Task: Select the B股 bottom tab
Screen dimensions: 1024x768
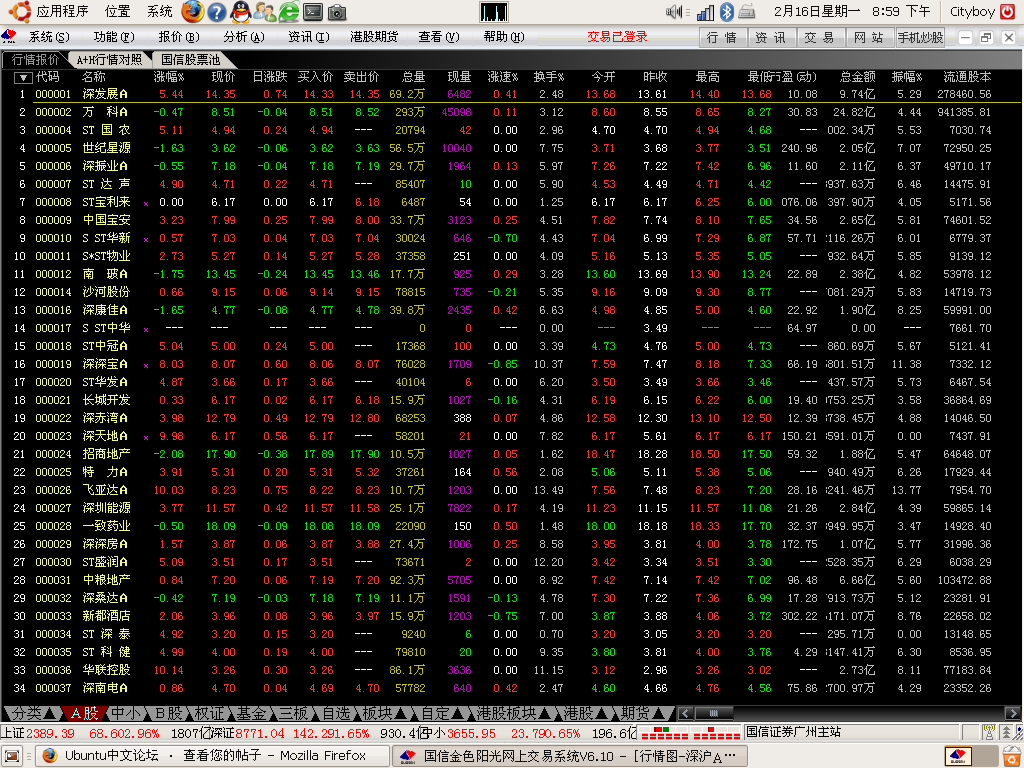Action: pyautogui.click(x=168, y=713)
